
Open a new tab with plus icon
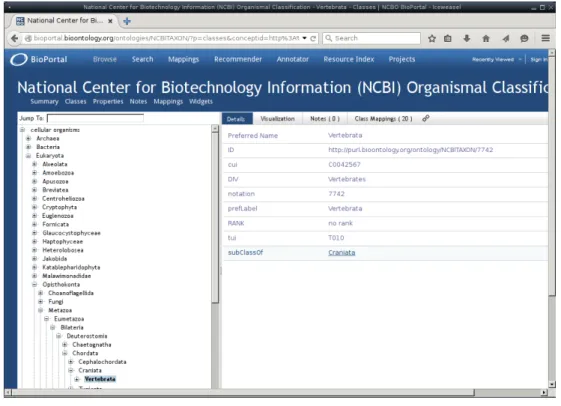(x=127, y=21)
